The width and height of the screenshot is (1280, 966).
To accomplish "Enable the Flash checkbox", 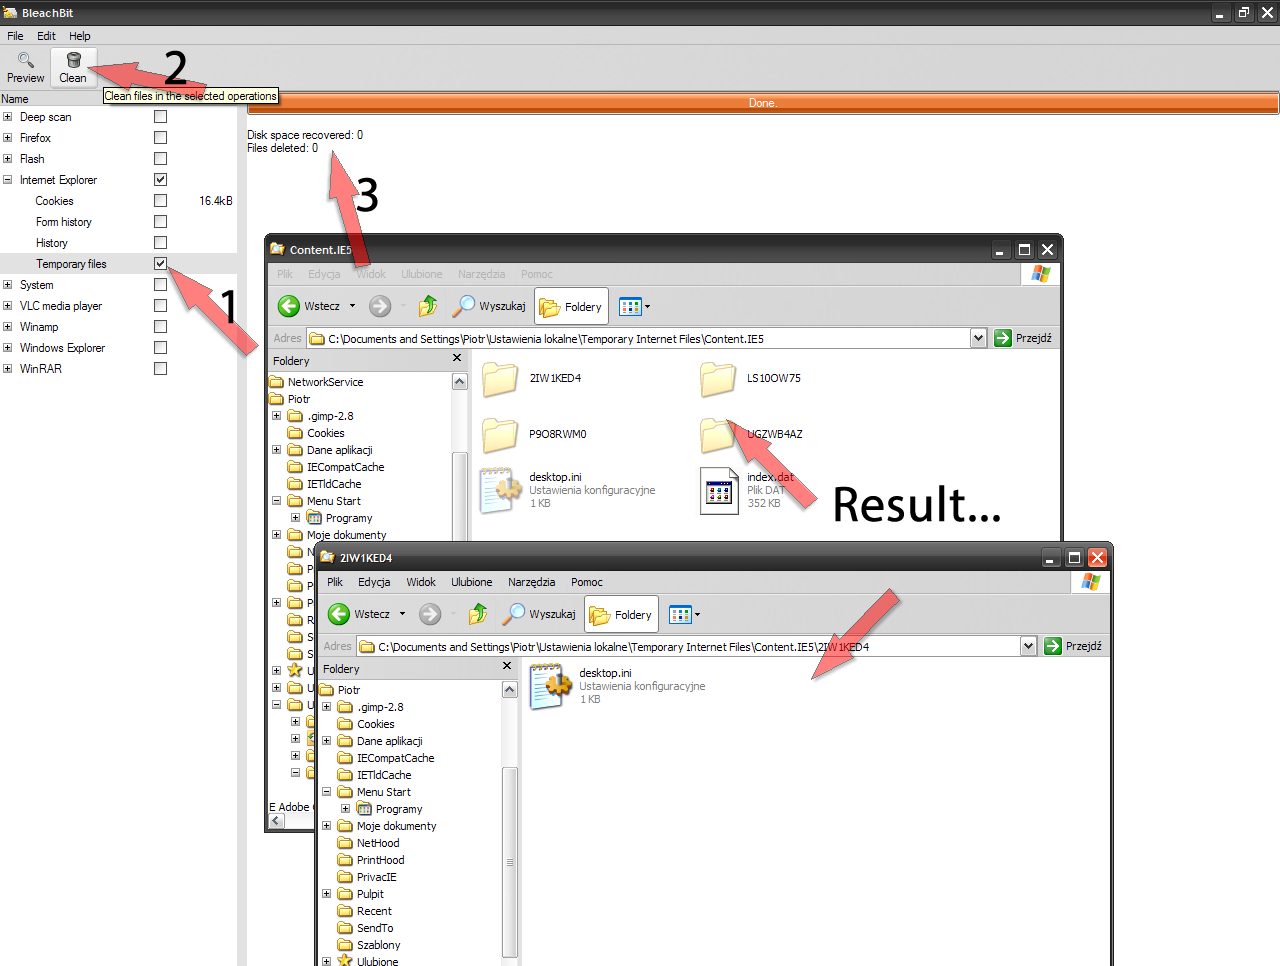I will (160, 159).
